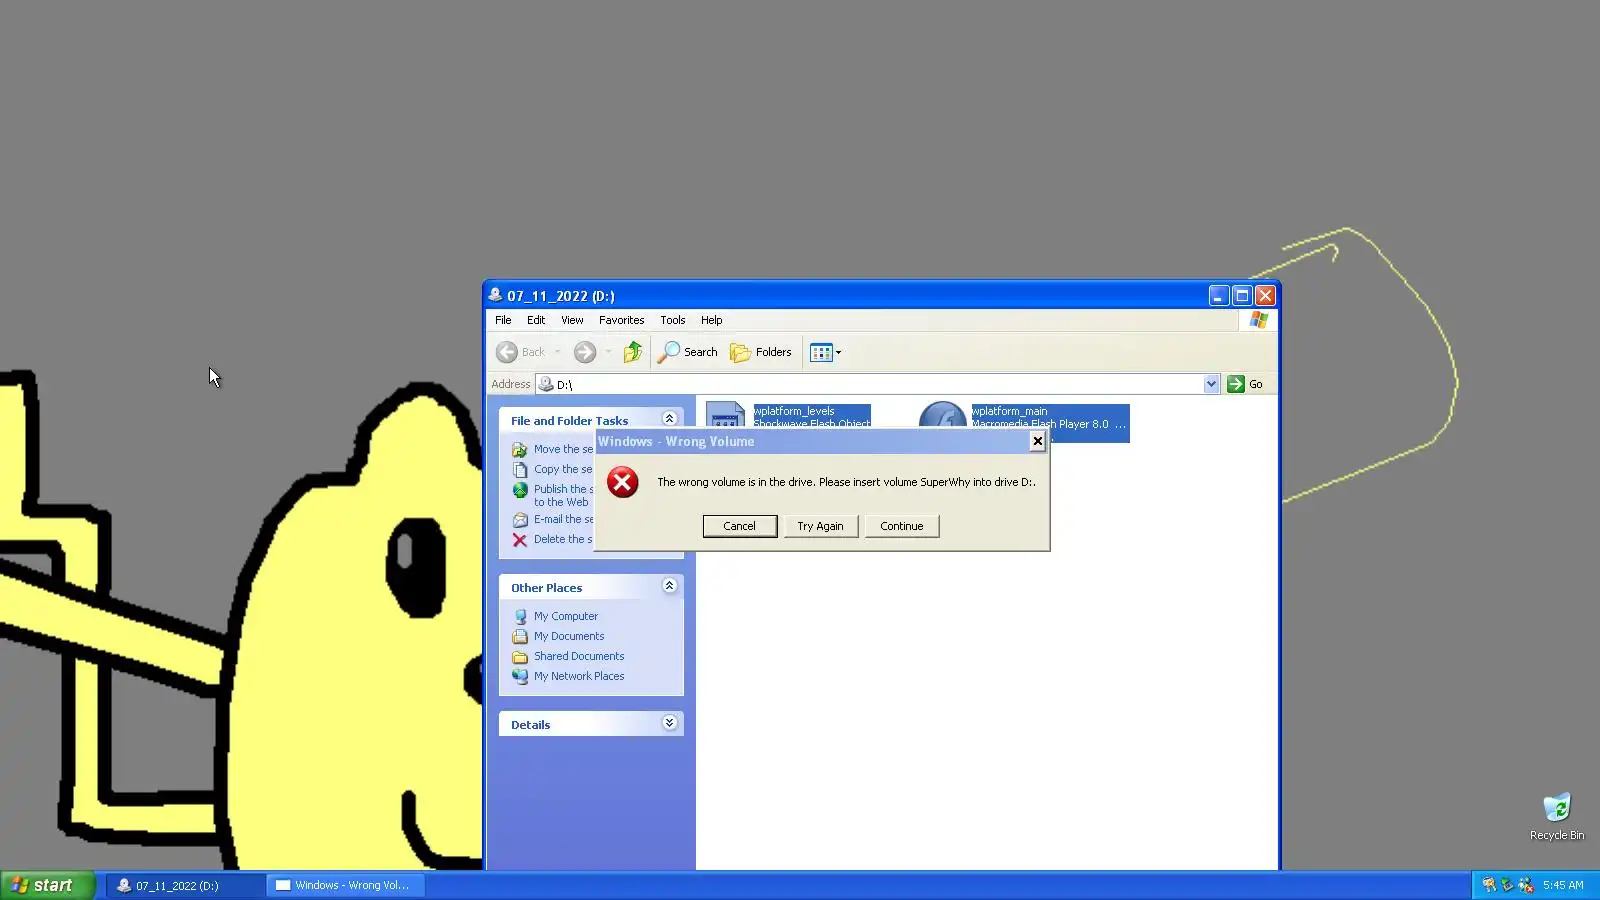Collapse the Other Places panel

point(669,586)
